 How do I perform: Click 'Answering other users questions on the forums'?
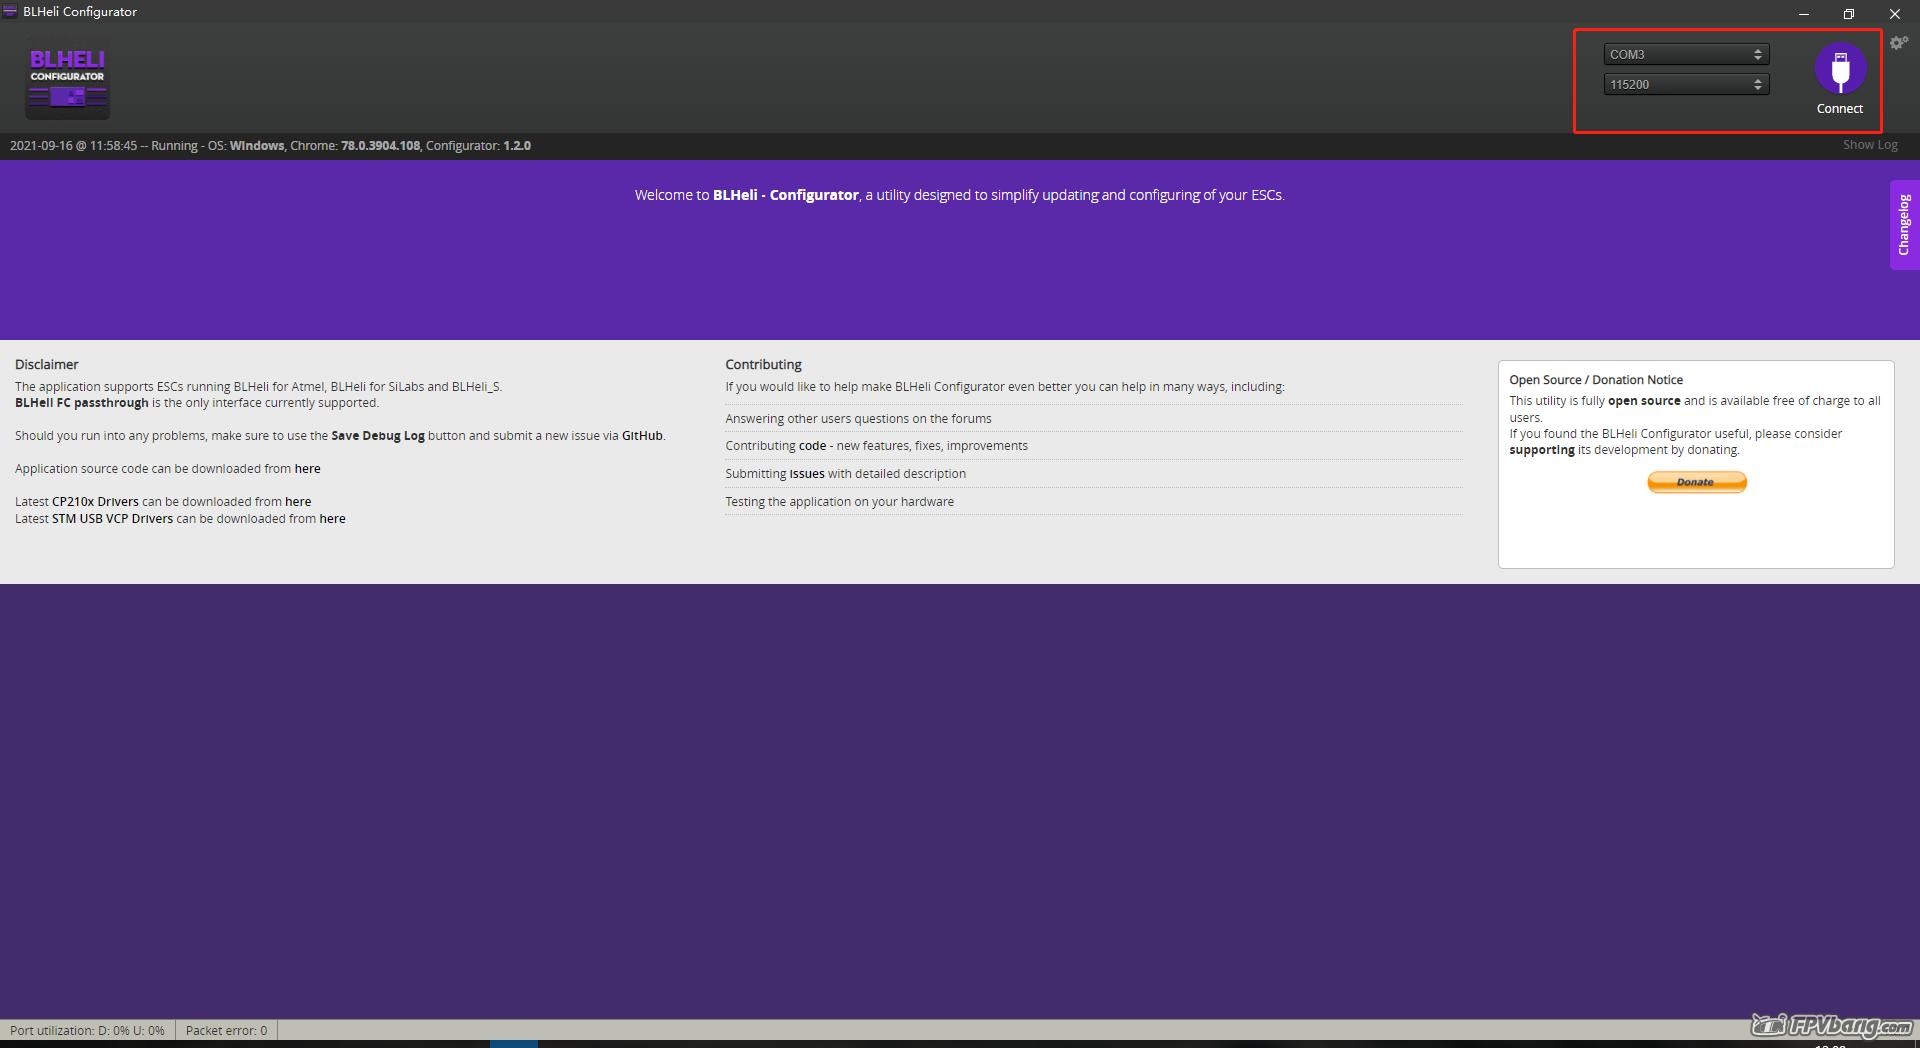(x=858, y=419)
